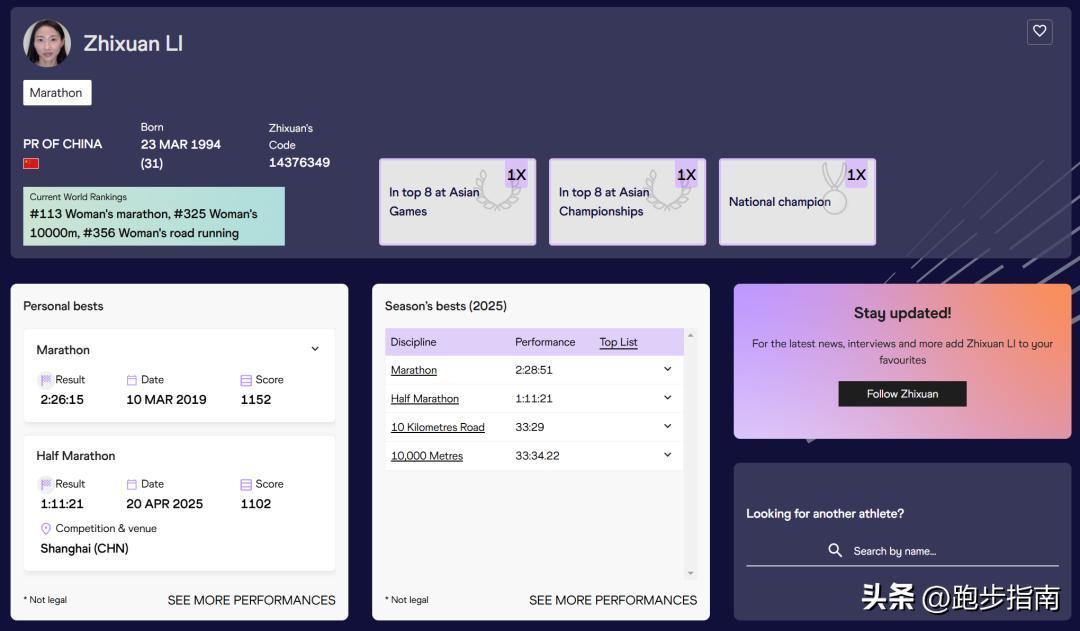Select the Marathon discipline tag
1080x631 pixels.
click(57, 93)
